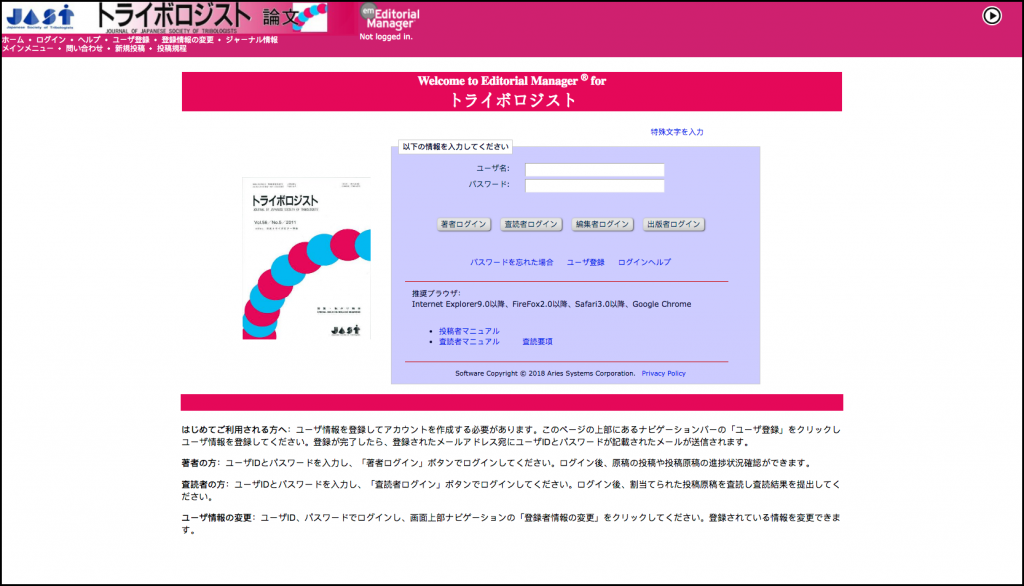The width and height of the screenshot is (1024, 586).
Task: Click the JAST society logo
Action: tap(40, 18)
